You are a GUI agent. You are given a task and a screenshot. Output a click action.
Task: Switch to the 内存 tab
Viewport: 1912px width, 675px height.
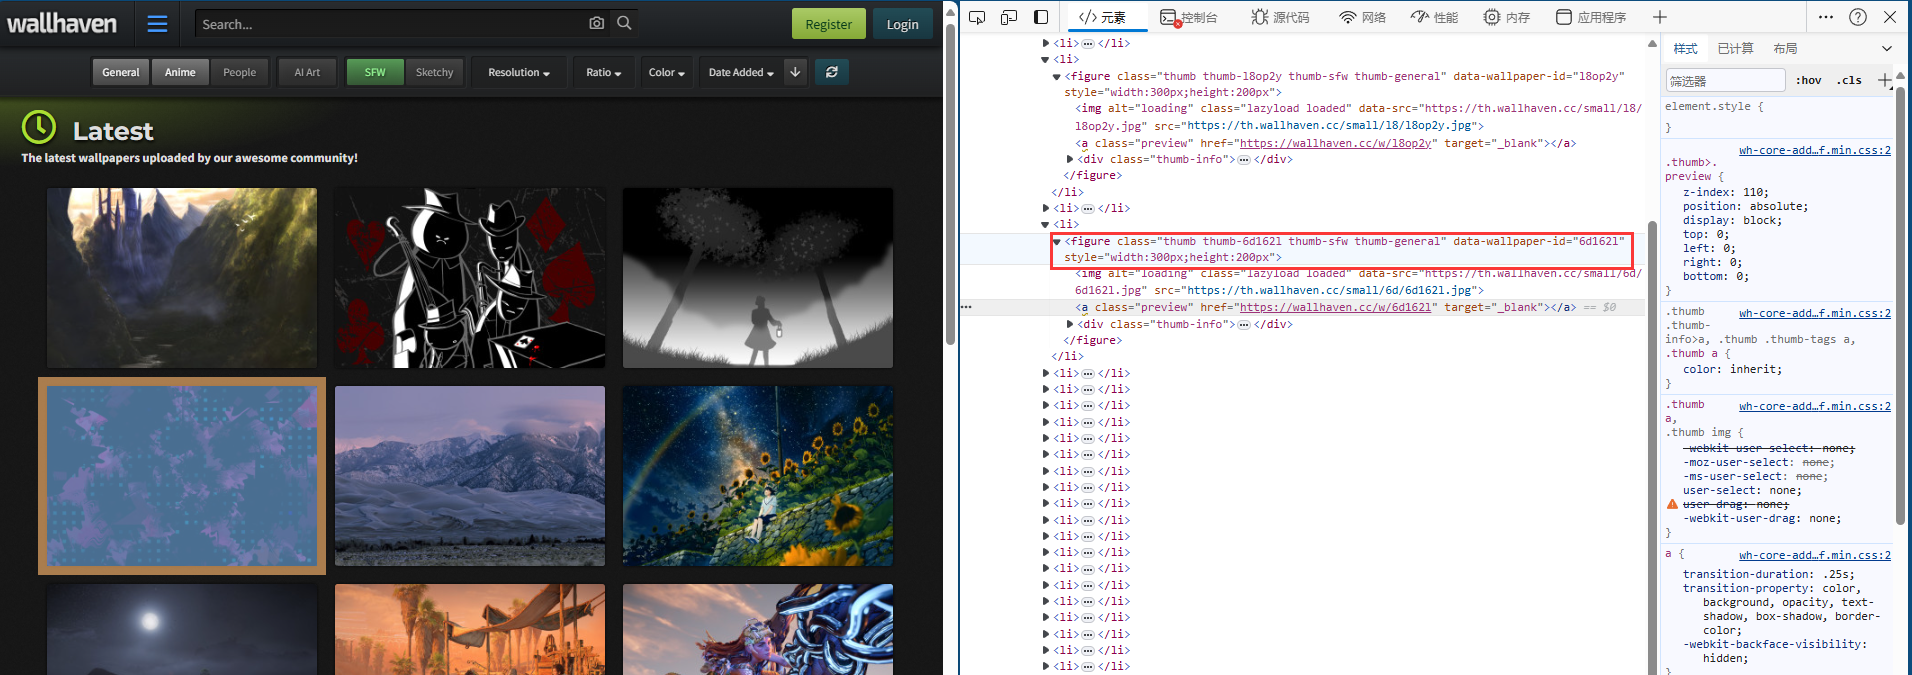point(1507,17)
